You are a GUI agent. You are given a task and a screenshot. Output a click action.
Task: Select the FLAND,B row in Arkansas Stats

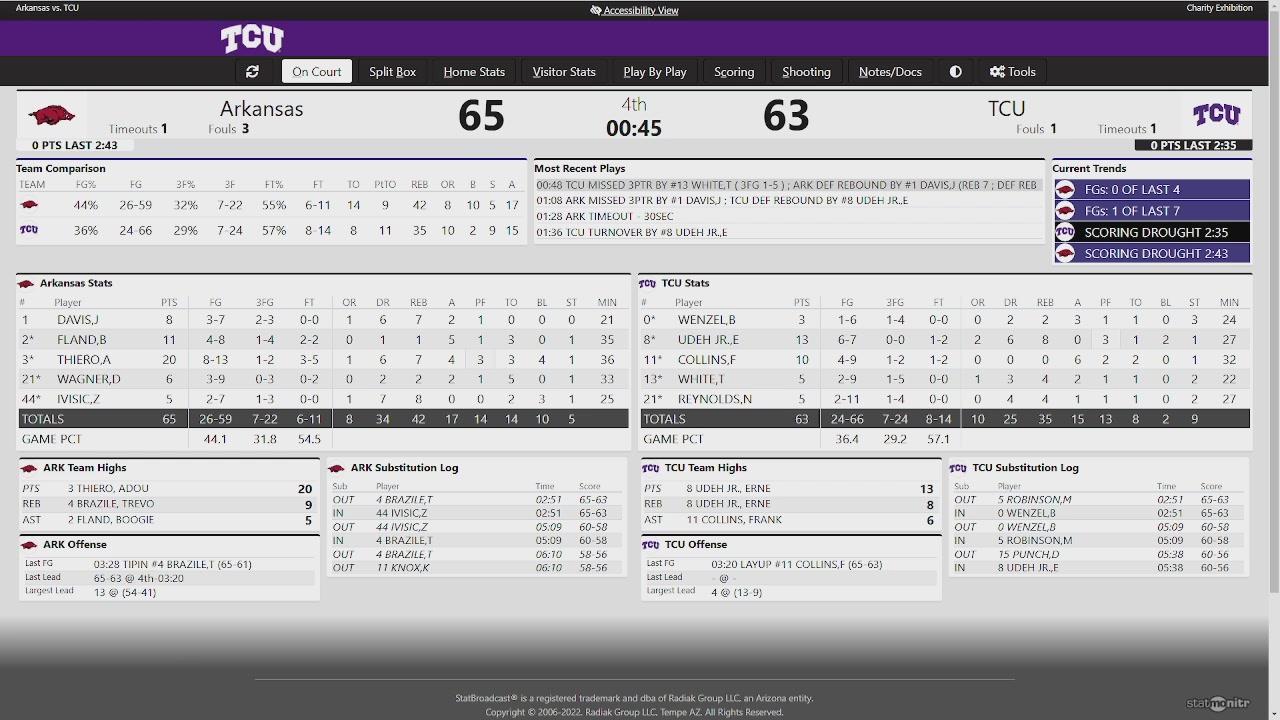click(324, 340)
